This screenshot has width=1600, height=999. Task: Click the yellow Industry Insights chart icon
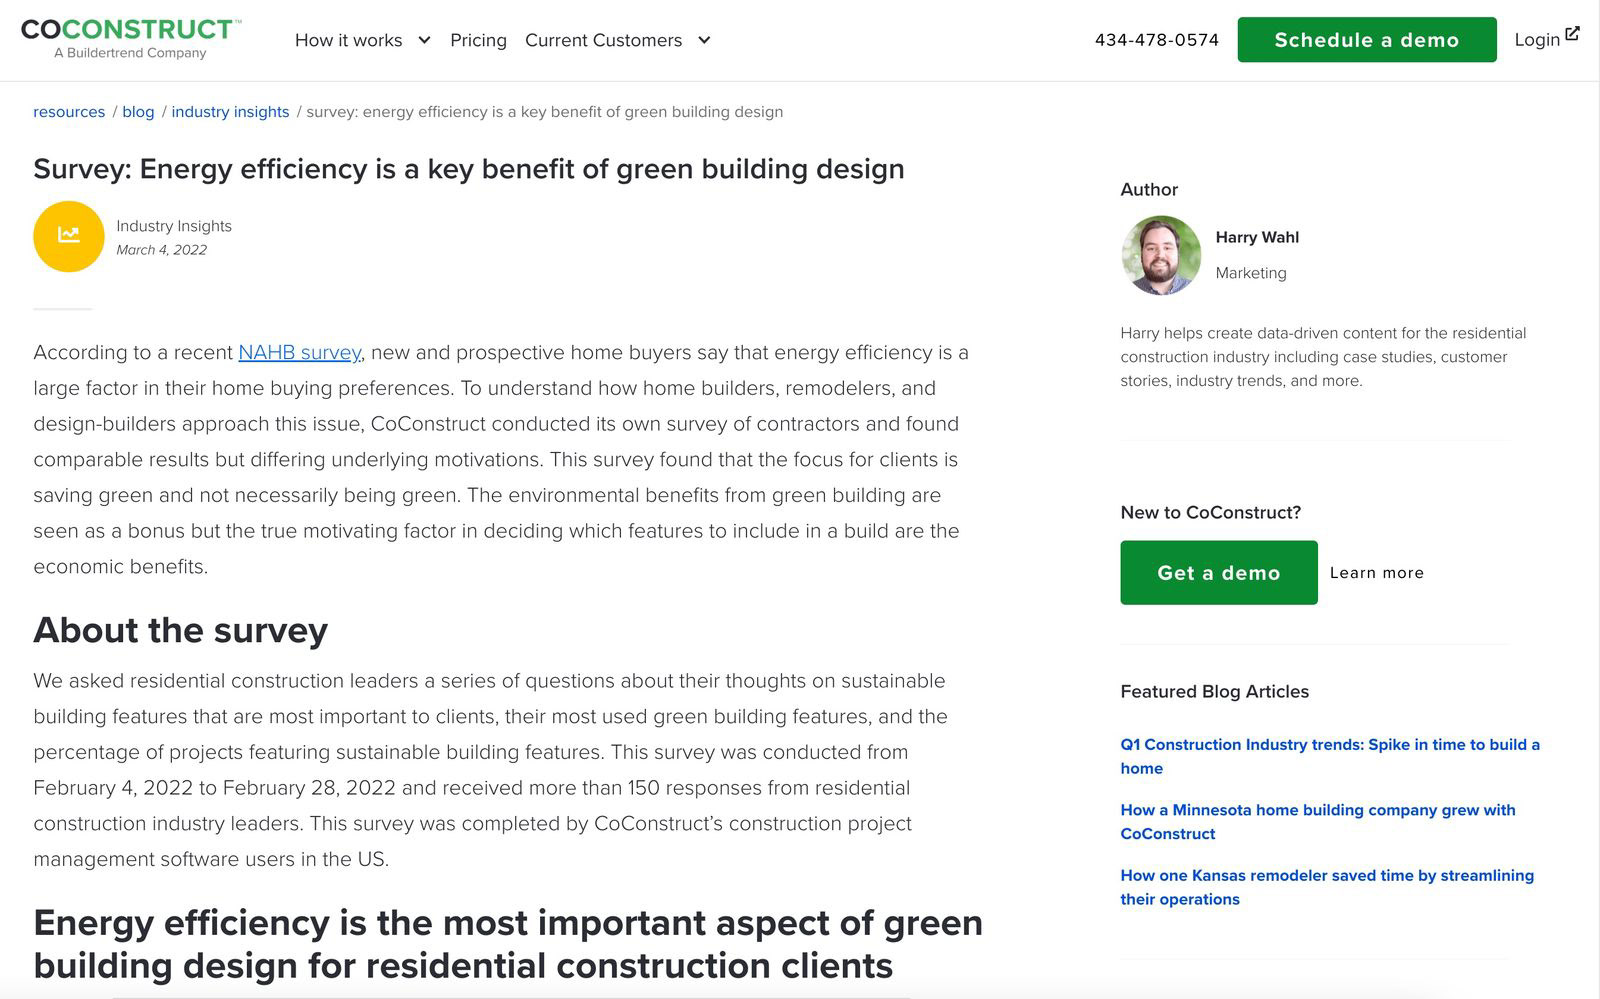tap(69, 237)
